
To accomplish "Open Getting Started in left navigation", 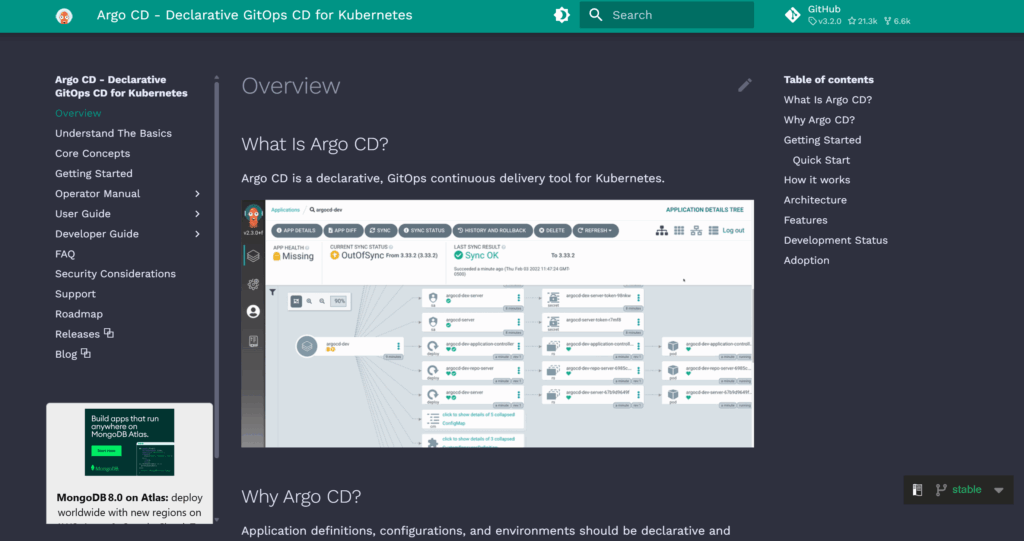I will click(94, 173).
